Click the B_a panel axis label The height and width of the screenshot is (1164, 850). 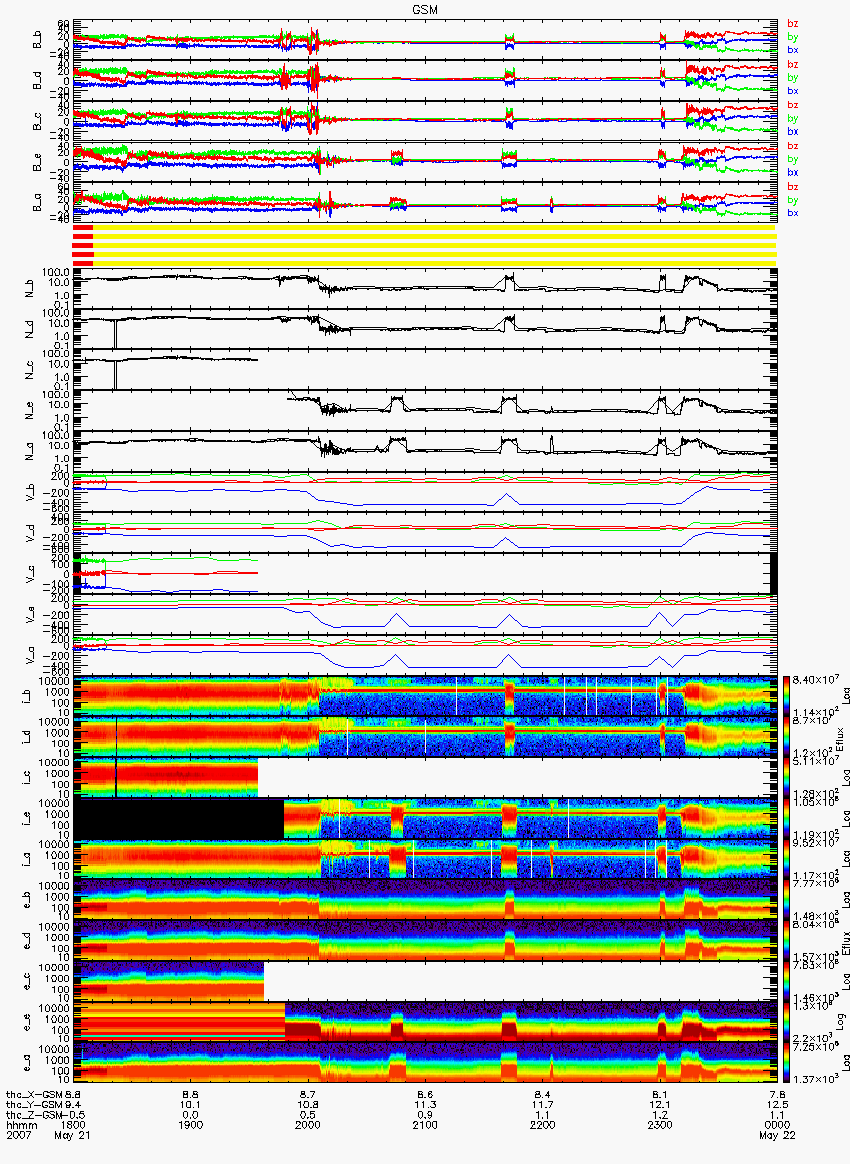point(37,203)
